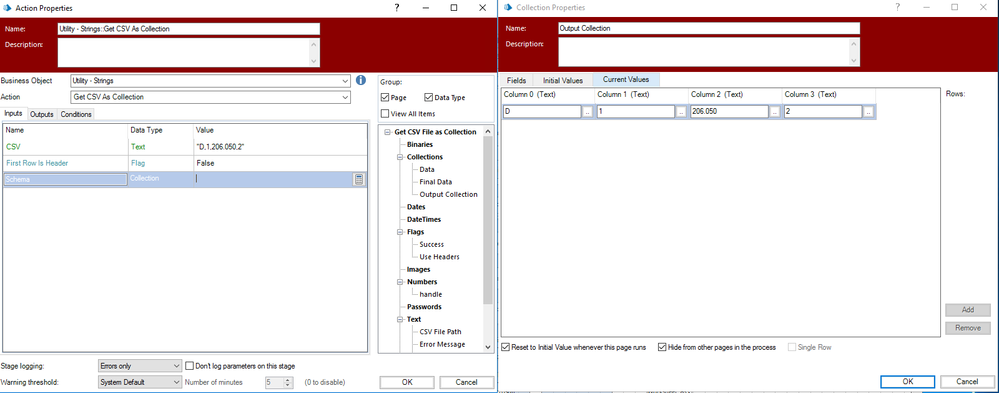Viewport: 999px width, 393px height.
Task: Select Error Message under Text
Action: click(442, 345)
